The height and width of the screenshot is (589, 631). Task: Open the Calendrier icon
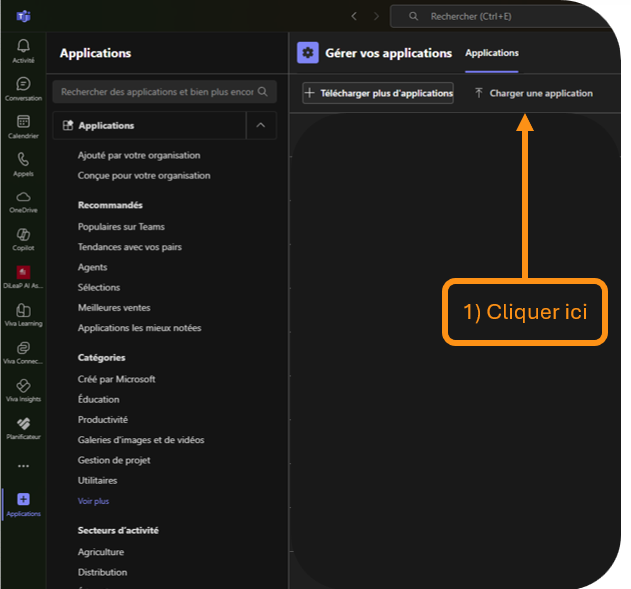(23, 126)
